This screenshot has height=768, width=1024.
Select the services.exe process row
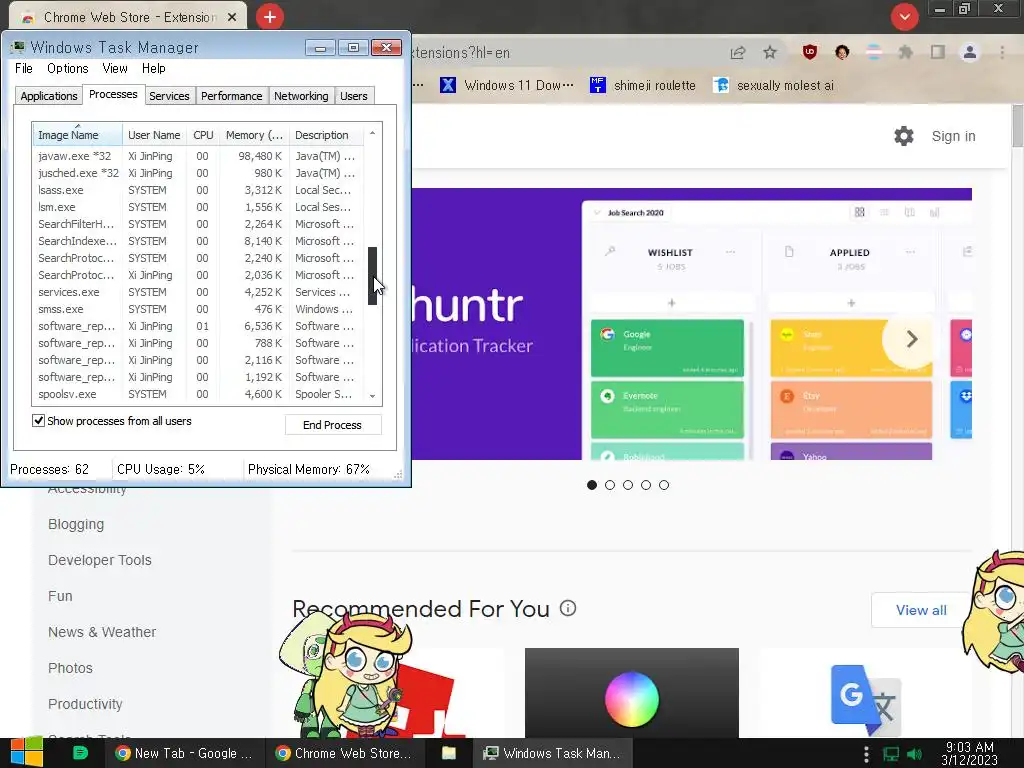(198, 292)
